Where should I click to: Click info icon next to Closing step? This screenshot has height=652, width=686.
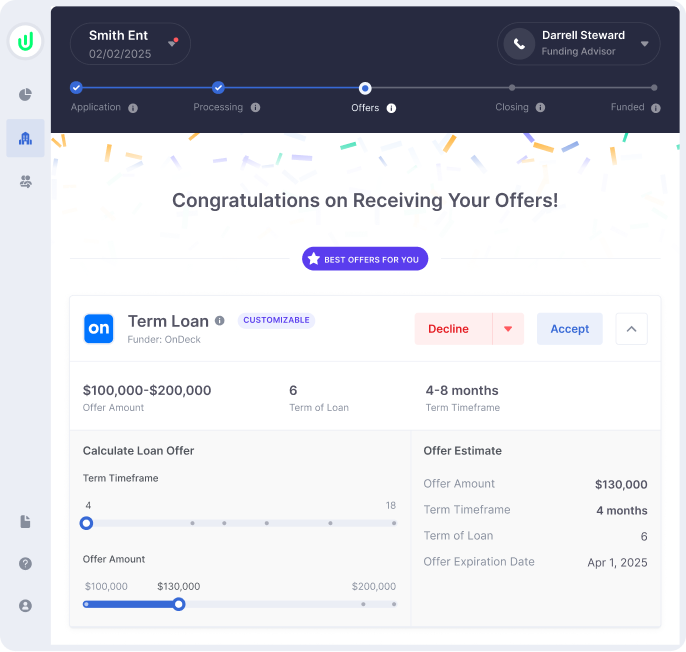(540, 107)
